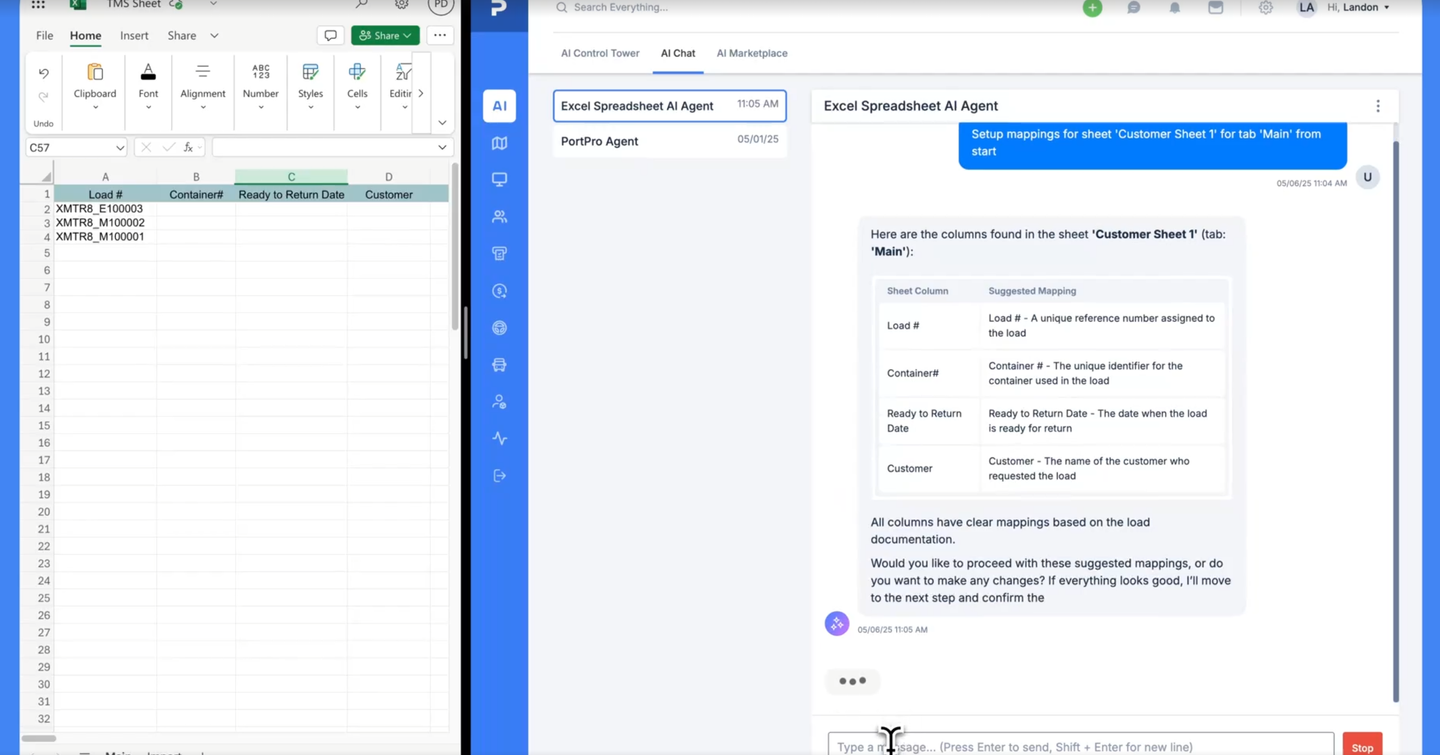Image resolution: width=1440 pixels, height=755 pixels.
Task: Click the red Stop button
Action: [x=1362, y=746]
